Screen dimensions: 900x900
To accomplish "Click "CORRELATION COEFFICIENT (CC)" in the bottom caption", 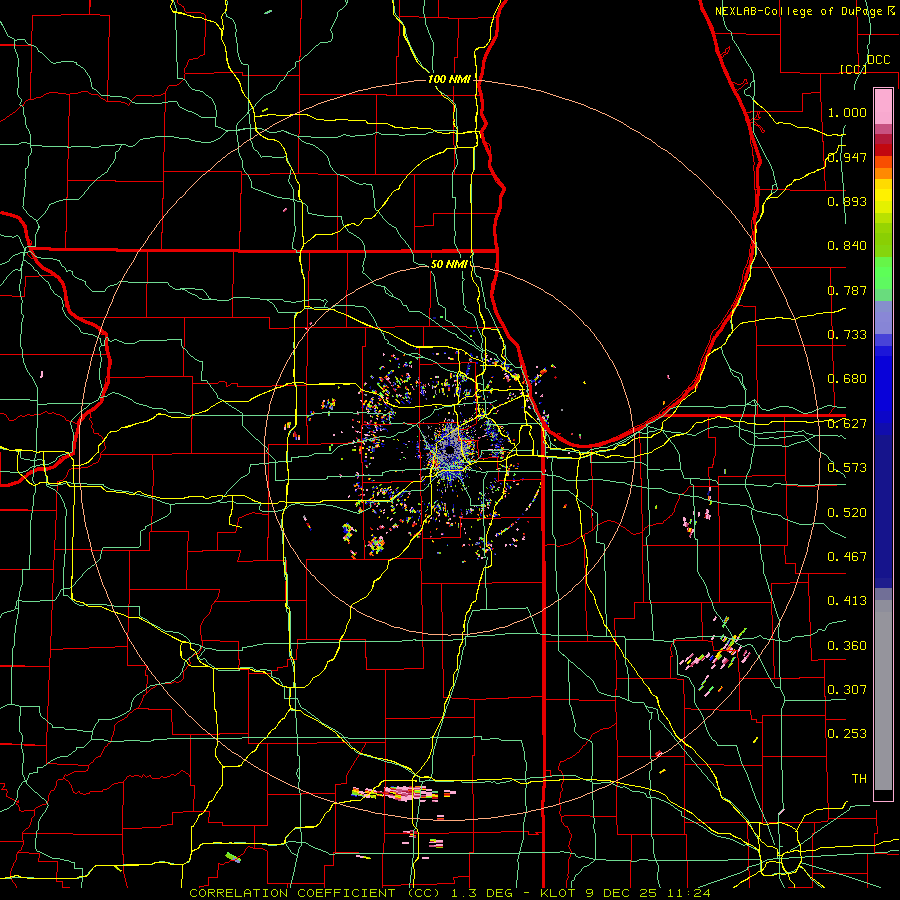I will [315, 893].
